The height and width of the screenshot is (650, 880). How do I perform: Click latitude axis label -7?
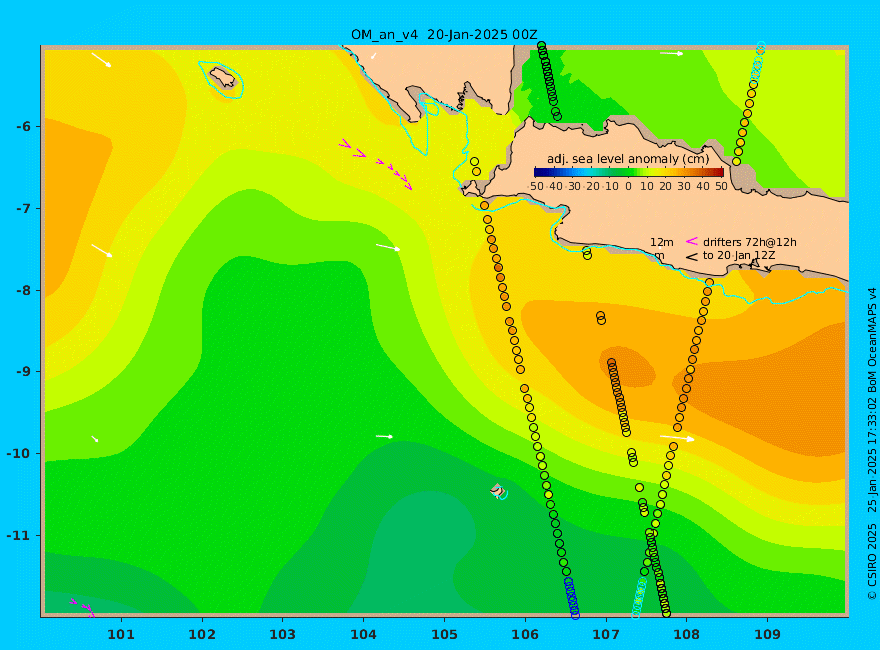coord(24,208)
